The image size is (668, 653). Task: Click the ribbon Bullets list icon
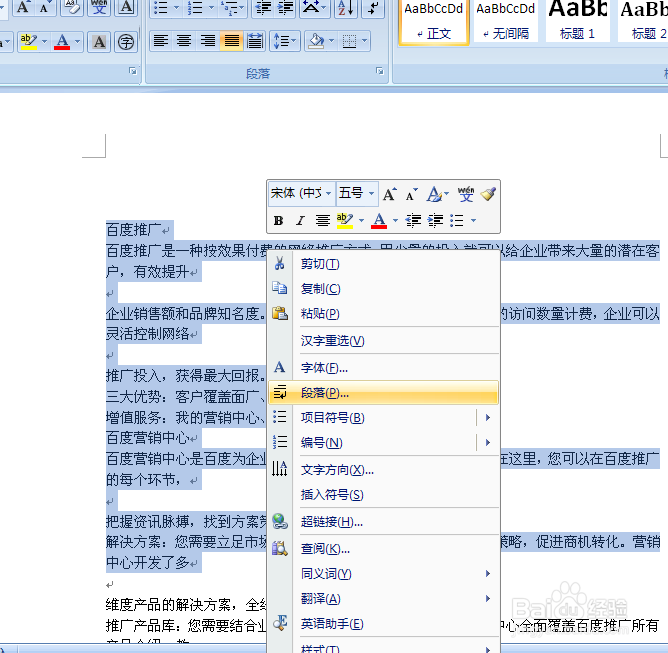pos(161,8)
